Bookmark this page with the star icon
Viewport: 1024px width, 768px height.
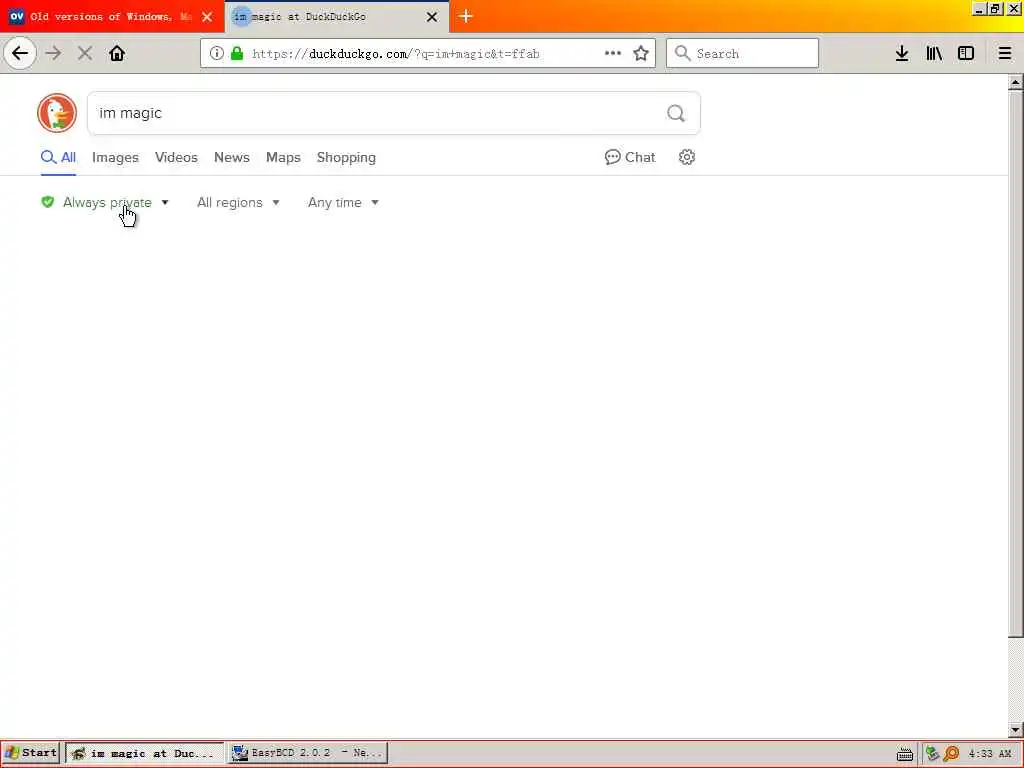tap(641, 54)
